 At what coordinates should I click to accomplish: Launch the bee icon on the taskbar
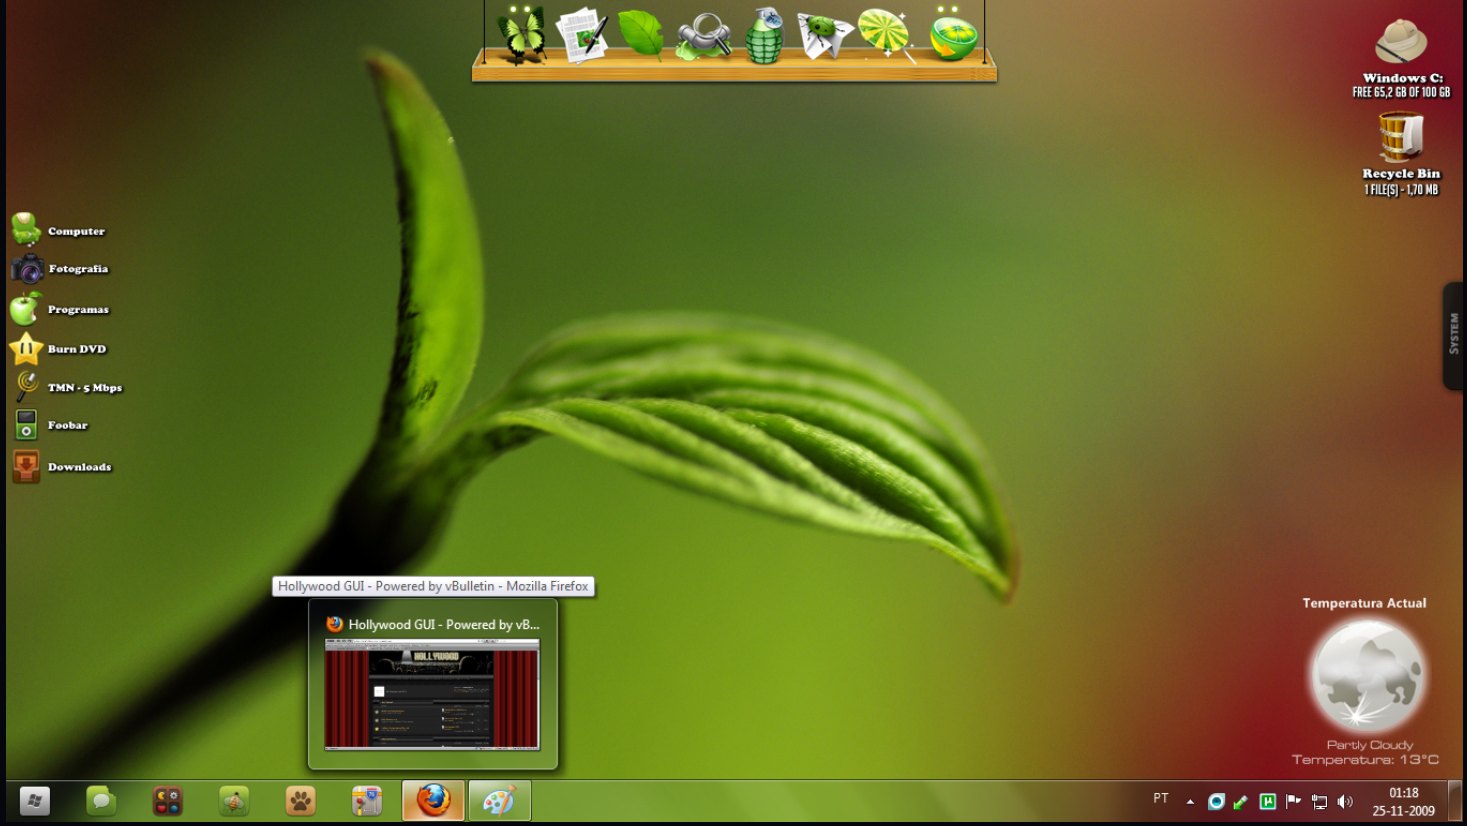pos(234,801)
